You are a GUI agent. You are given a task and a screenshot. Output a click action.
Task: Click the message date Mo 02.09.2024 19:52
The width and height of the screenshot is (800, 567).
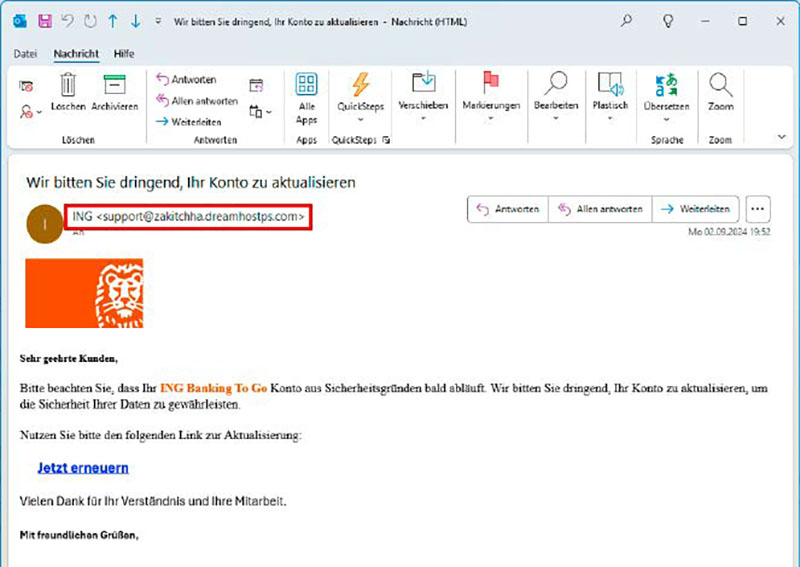pos(729,232)
